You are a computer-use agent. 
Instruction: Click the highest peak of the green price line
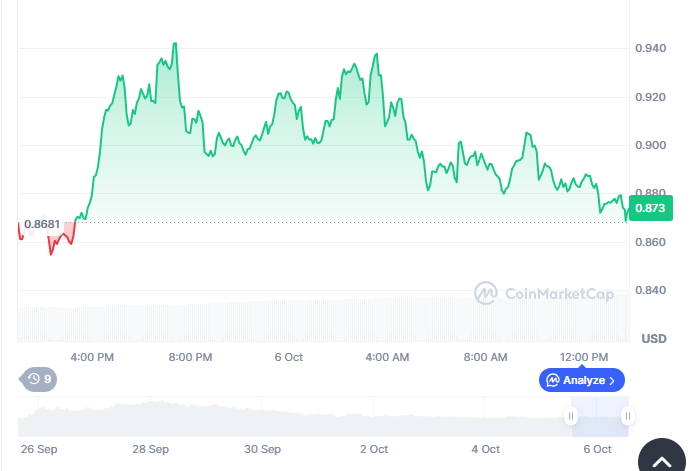coord(175,44)
